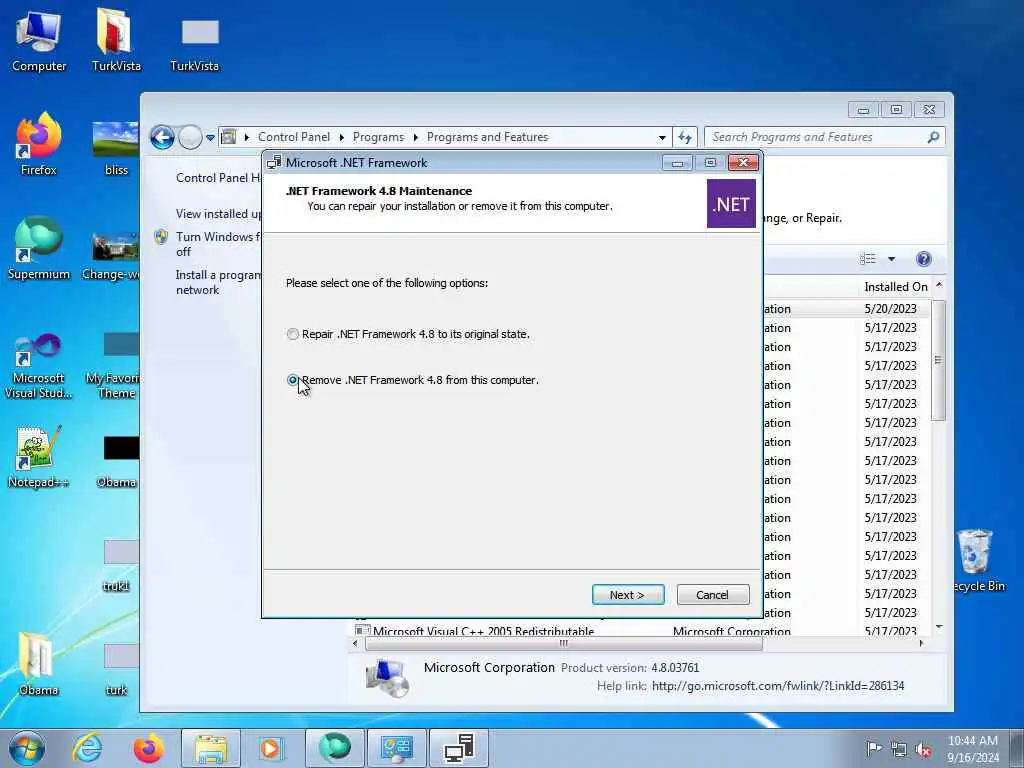Cancel the .NET Framework maintenance dialog
Screen dimensions: 1024x768
click(712, 595)
